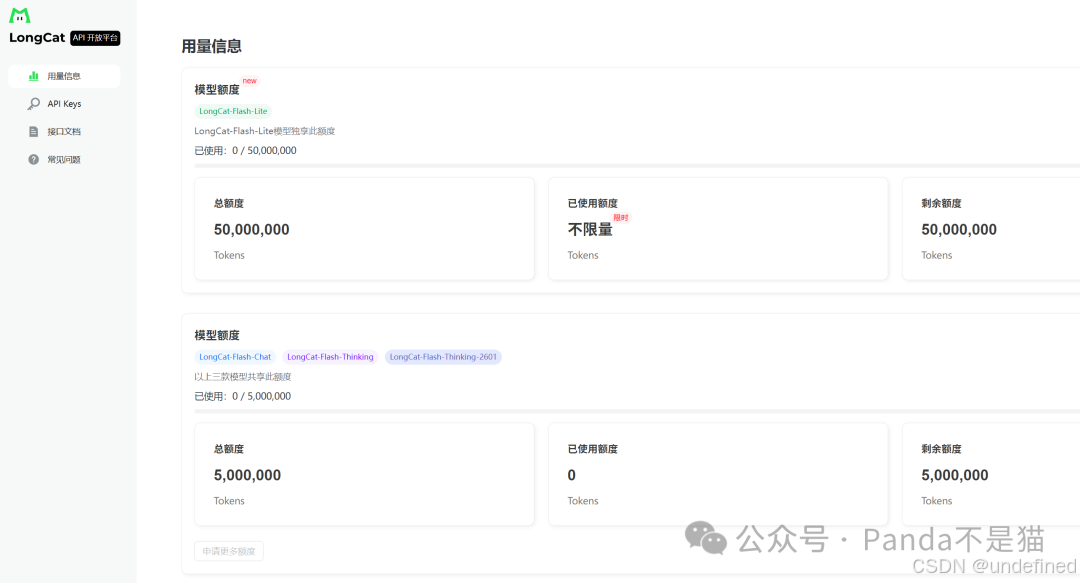Click the 5,000,000 shared quota progress bar
1080x583 pixels.
pyautogui.click(x=637, y=411)
